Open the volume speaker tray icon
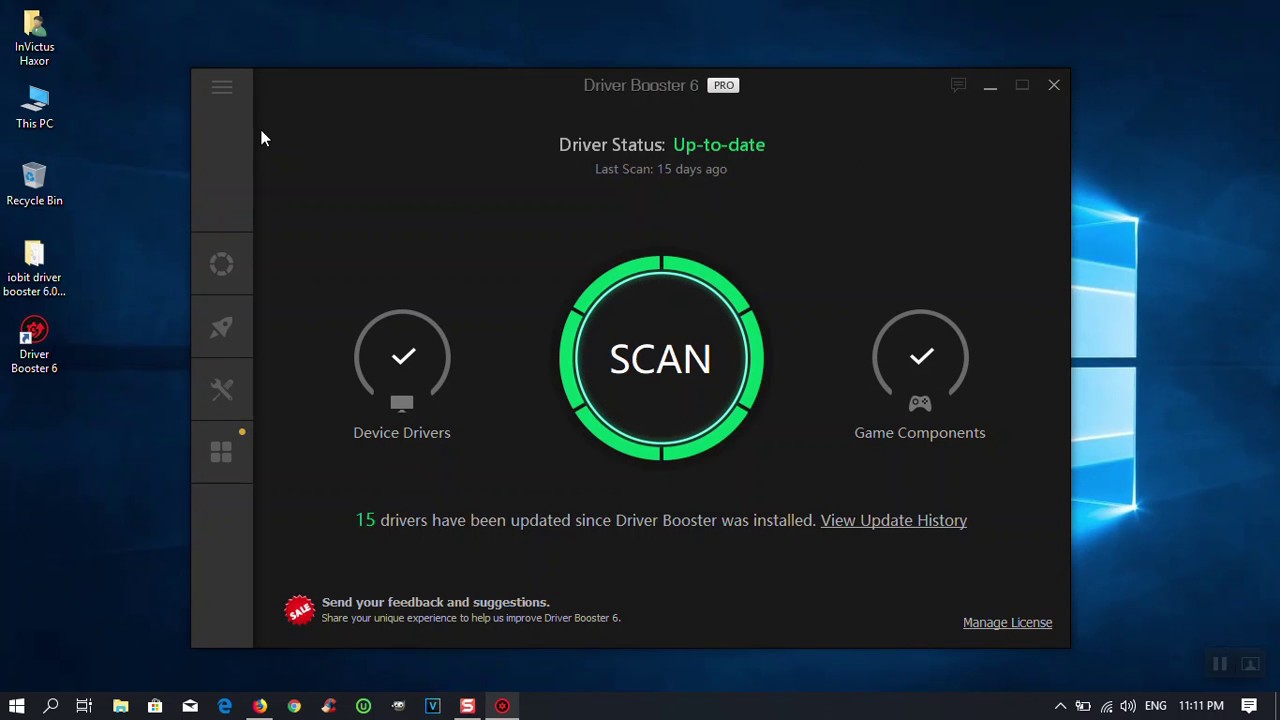Screen dimensions: 1280x720 tap(1128, 706)
